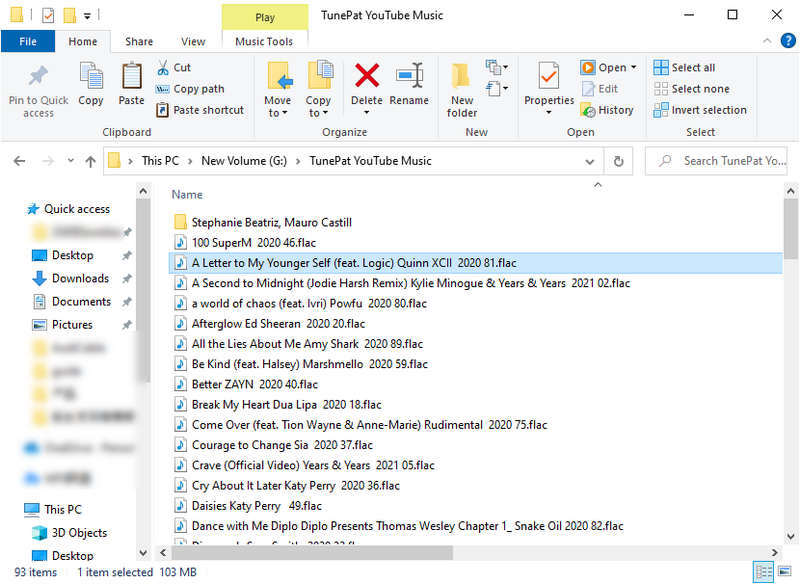Click Copy path in Clipboard group
Screen dimensions: 800x584
[x=190, y=89]
